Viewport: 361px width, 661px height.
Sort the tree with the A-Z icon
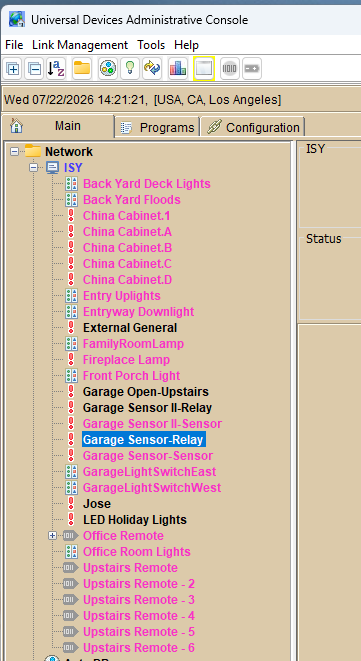[56, 68]
